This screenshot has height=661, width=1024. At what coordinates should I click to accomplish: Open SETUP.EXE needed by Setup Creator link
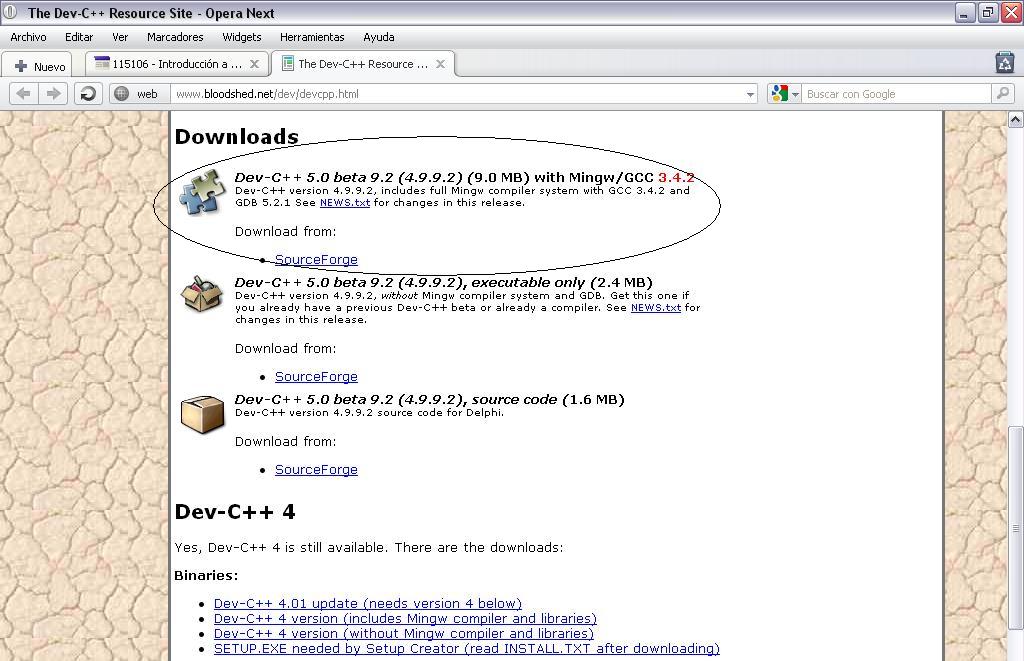point(466,649)
